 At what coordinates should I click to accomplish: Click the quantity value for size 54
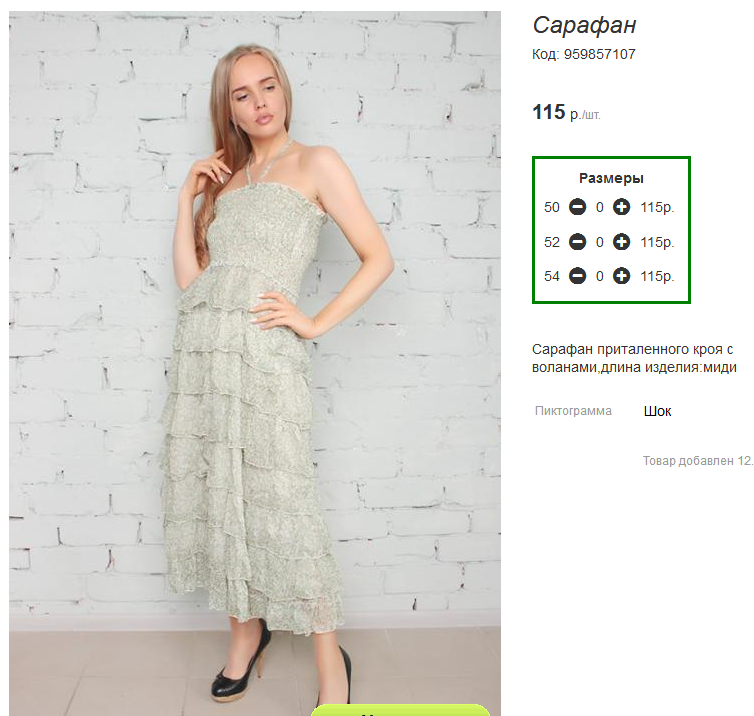point(600,276)
